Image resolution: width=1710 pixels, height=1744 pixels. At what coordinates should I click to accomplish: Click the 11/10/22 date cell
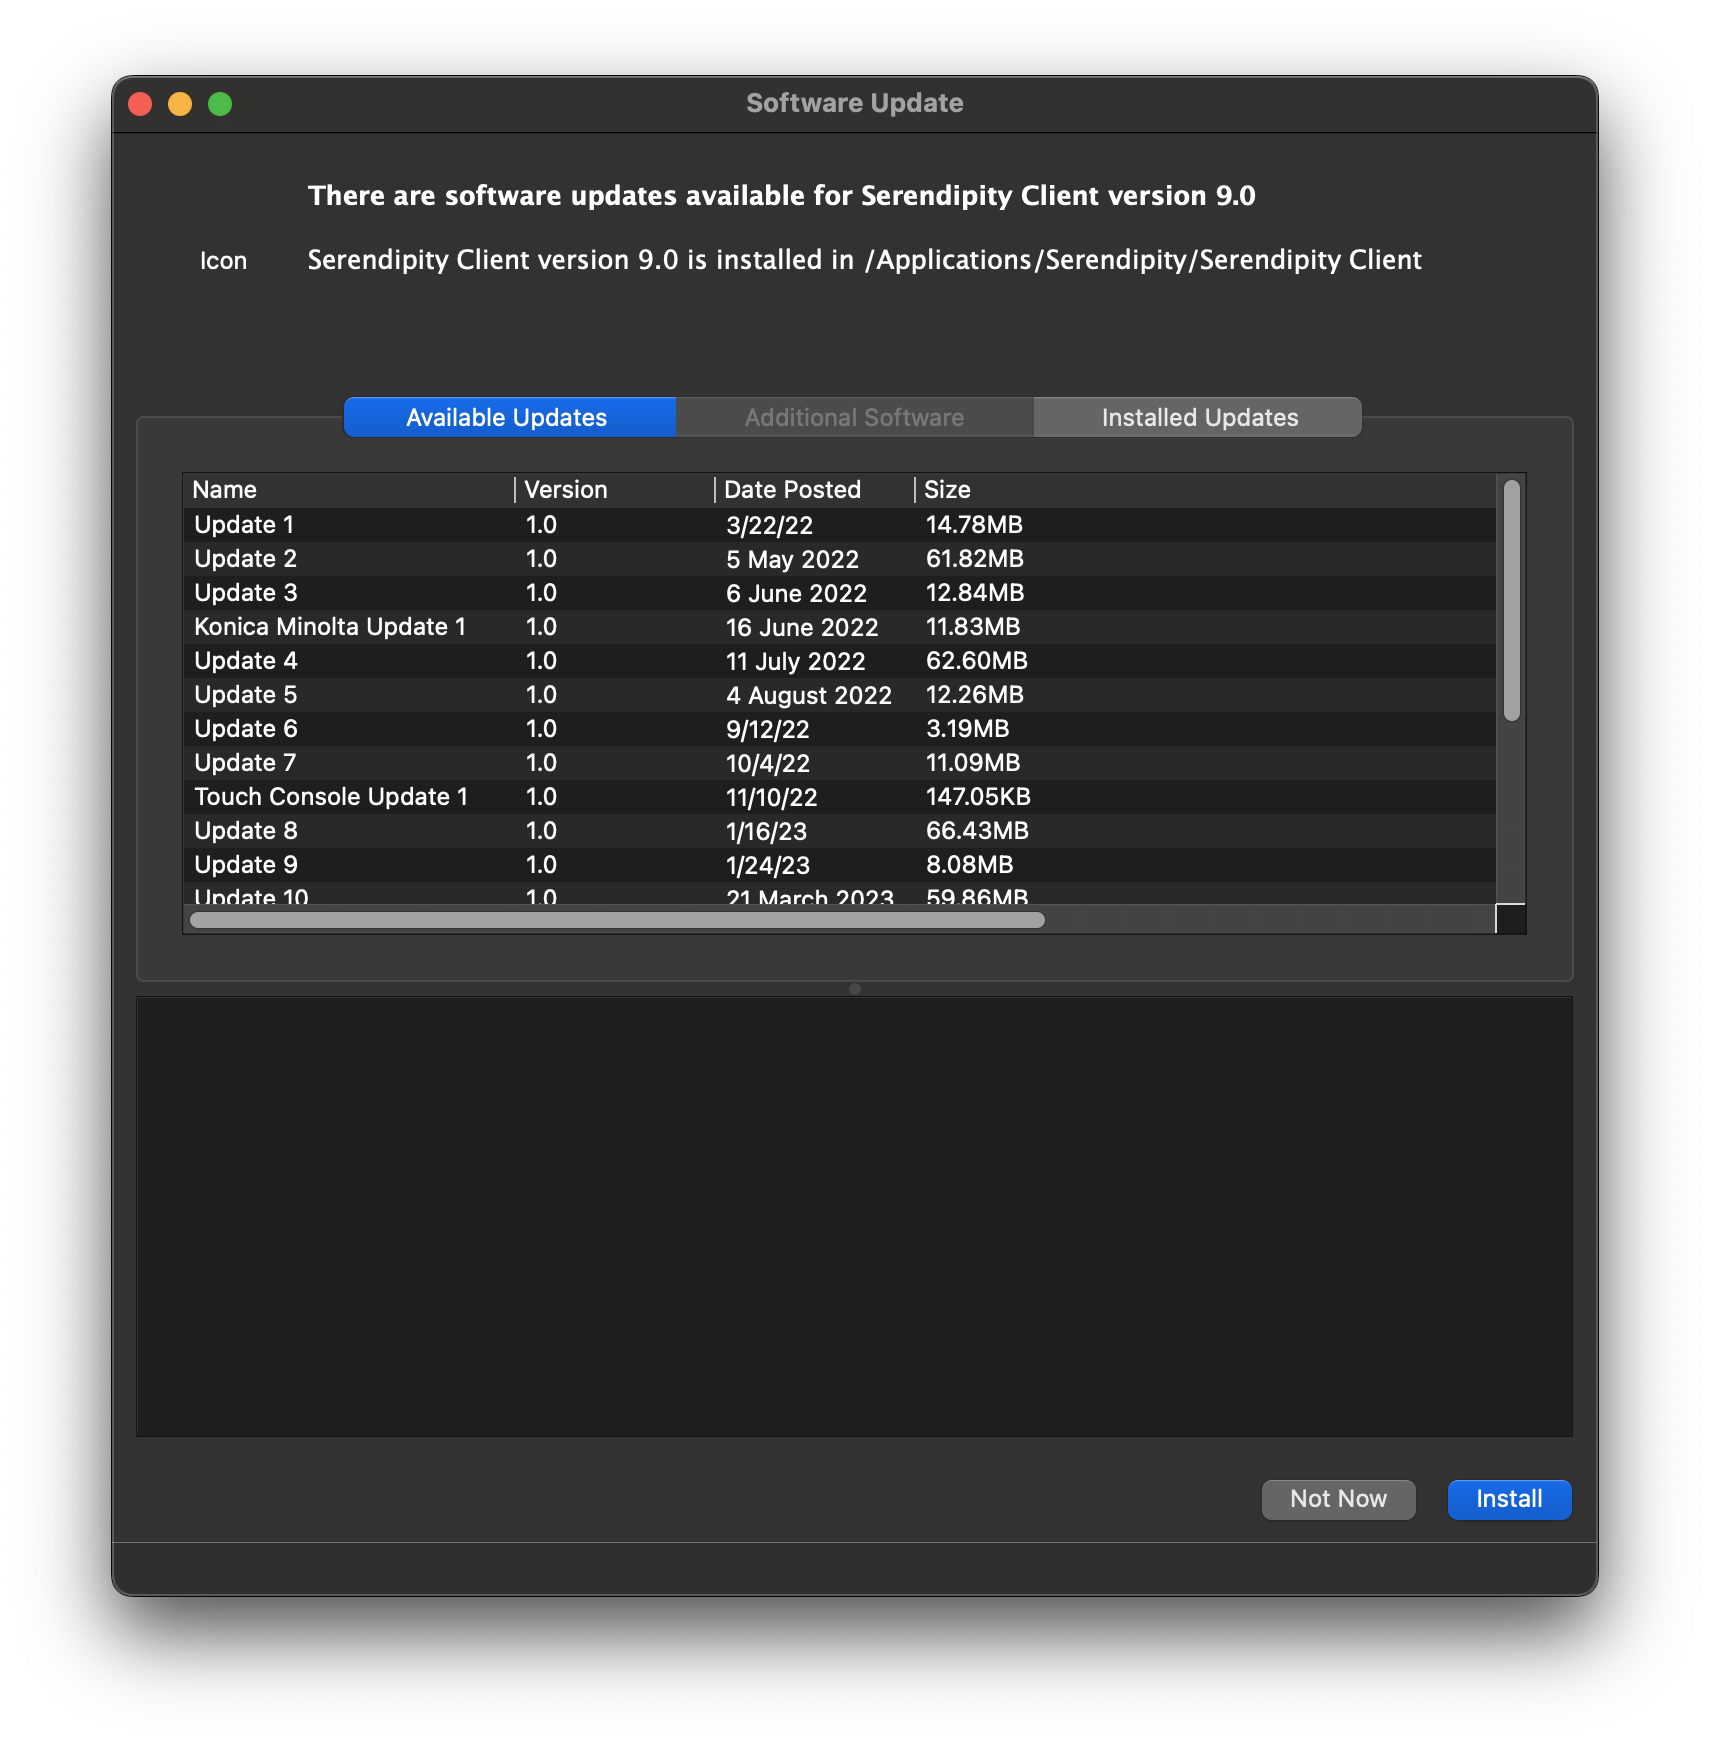point(771,797)
